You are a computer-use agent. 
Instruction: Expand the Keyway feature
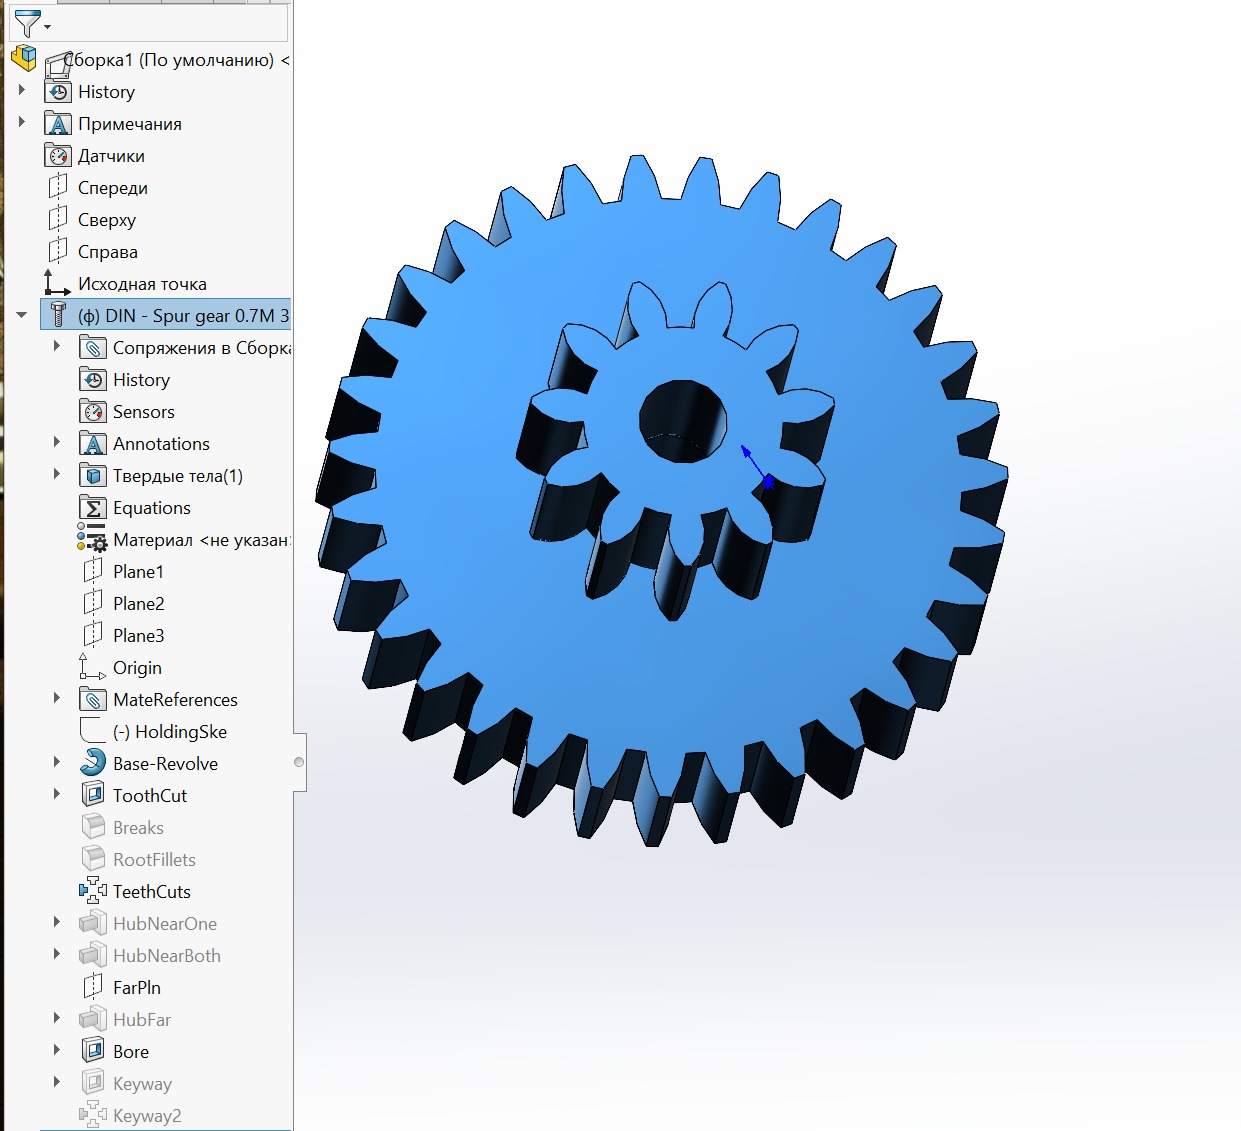pyautogui.click(x=57, y=1083)
